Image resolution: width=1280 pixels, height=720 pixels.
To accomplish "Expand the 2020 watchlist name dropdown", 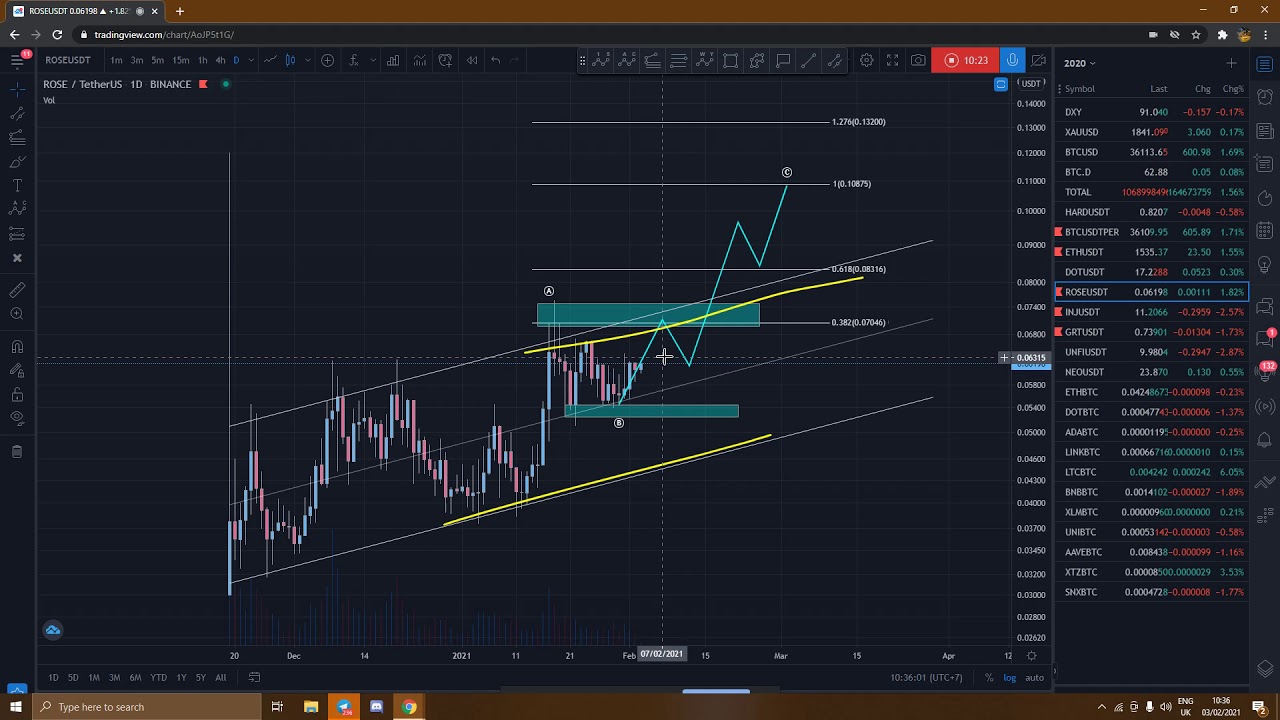I will [x=1079, y=63].
